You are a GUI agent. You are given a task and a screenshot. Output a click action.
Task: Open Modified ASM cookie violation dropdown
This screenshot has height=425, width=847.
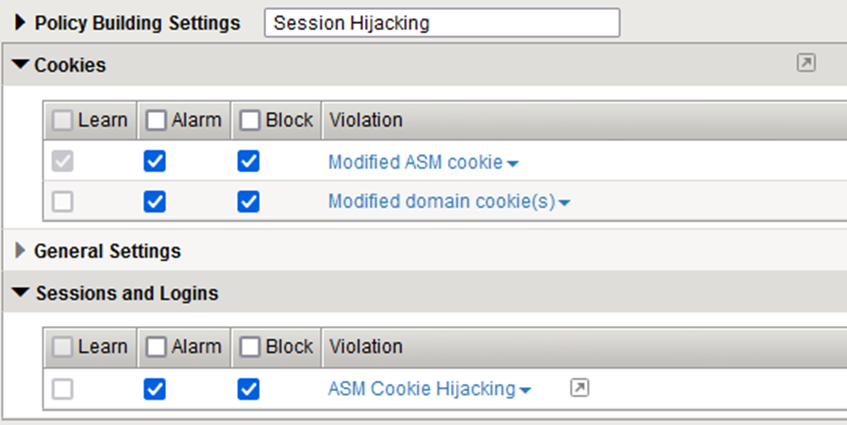click(512, 163)
